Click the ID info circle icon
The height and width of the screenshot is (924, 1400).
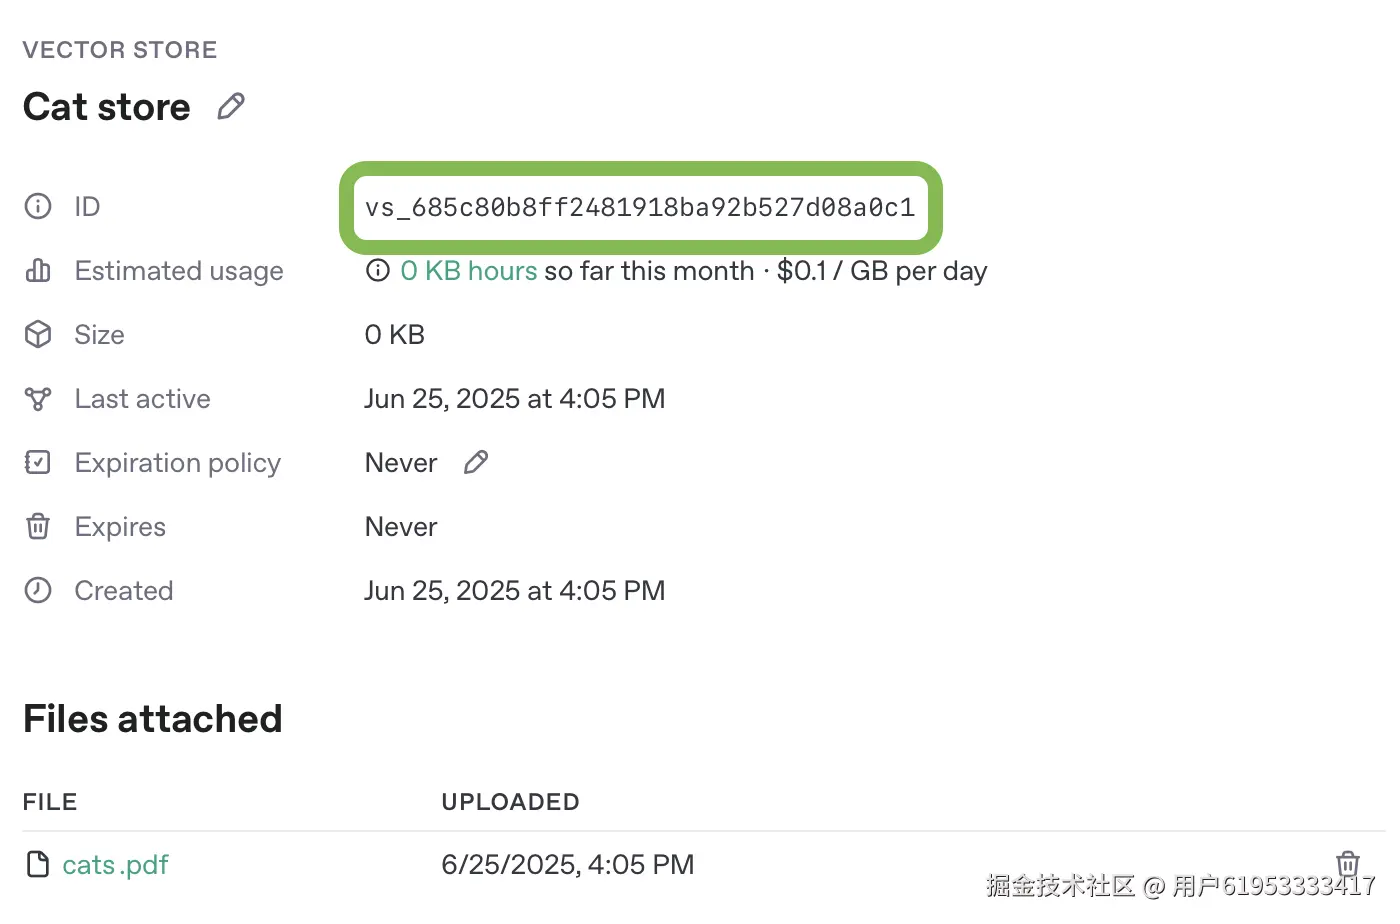pyautogui.click(x=38, y=207)
